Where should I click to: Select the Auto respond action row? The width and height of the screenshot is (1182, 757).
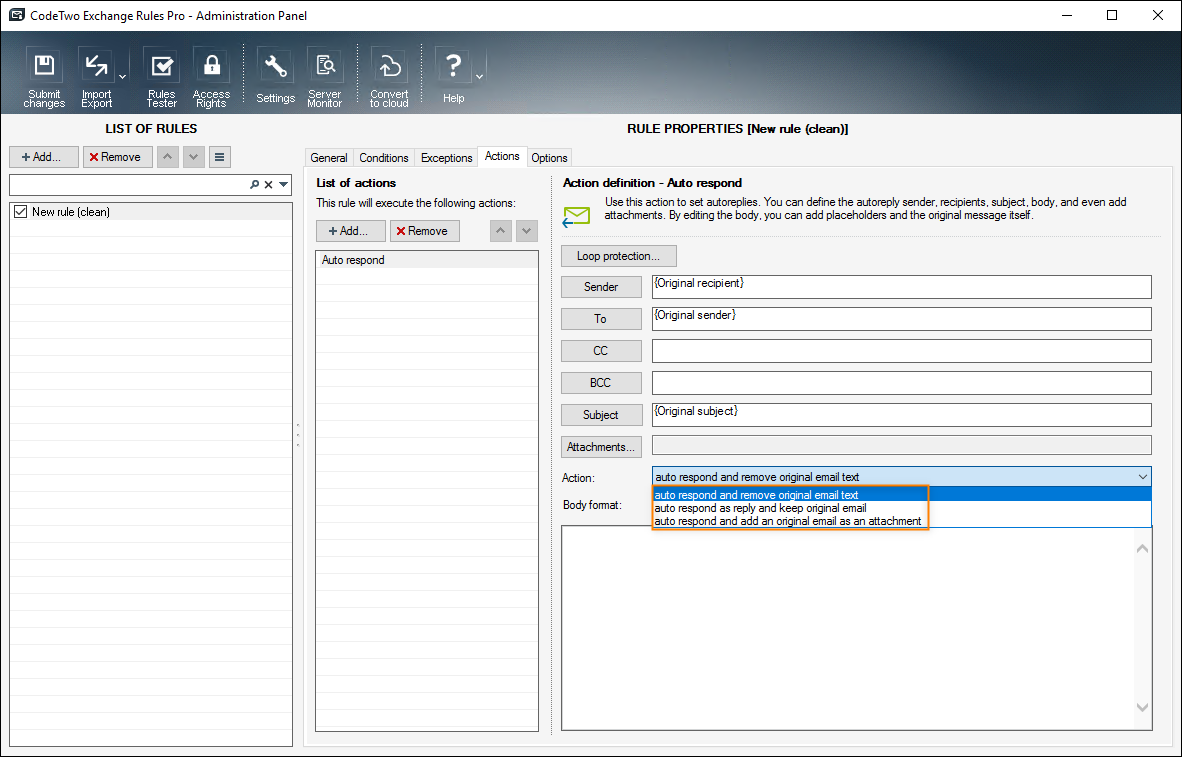click(427, 260)
